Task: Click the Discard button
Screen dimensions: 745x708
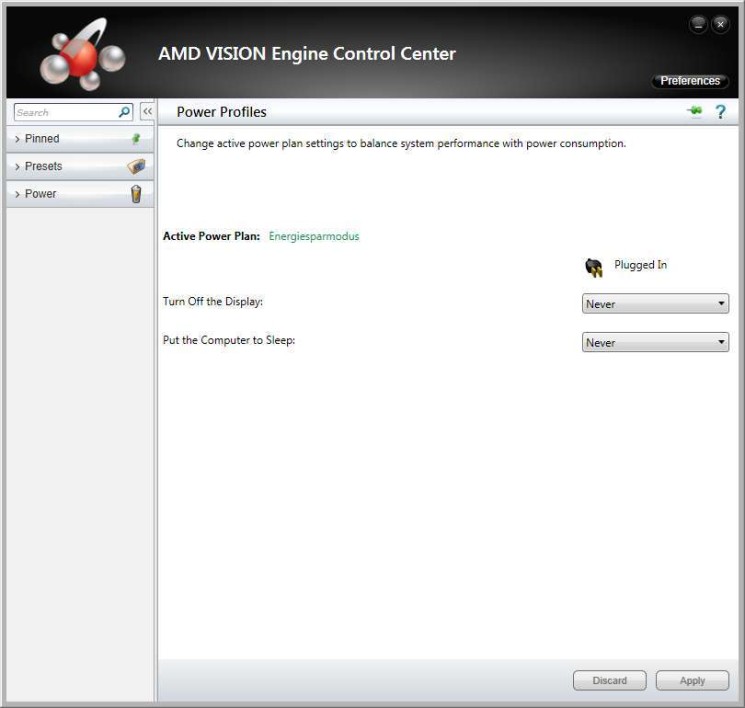Action: (610, 680)
